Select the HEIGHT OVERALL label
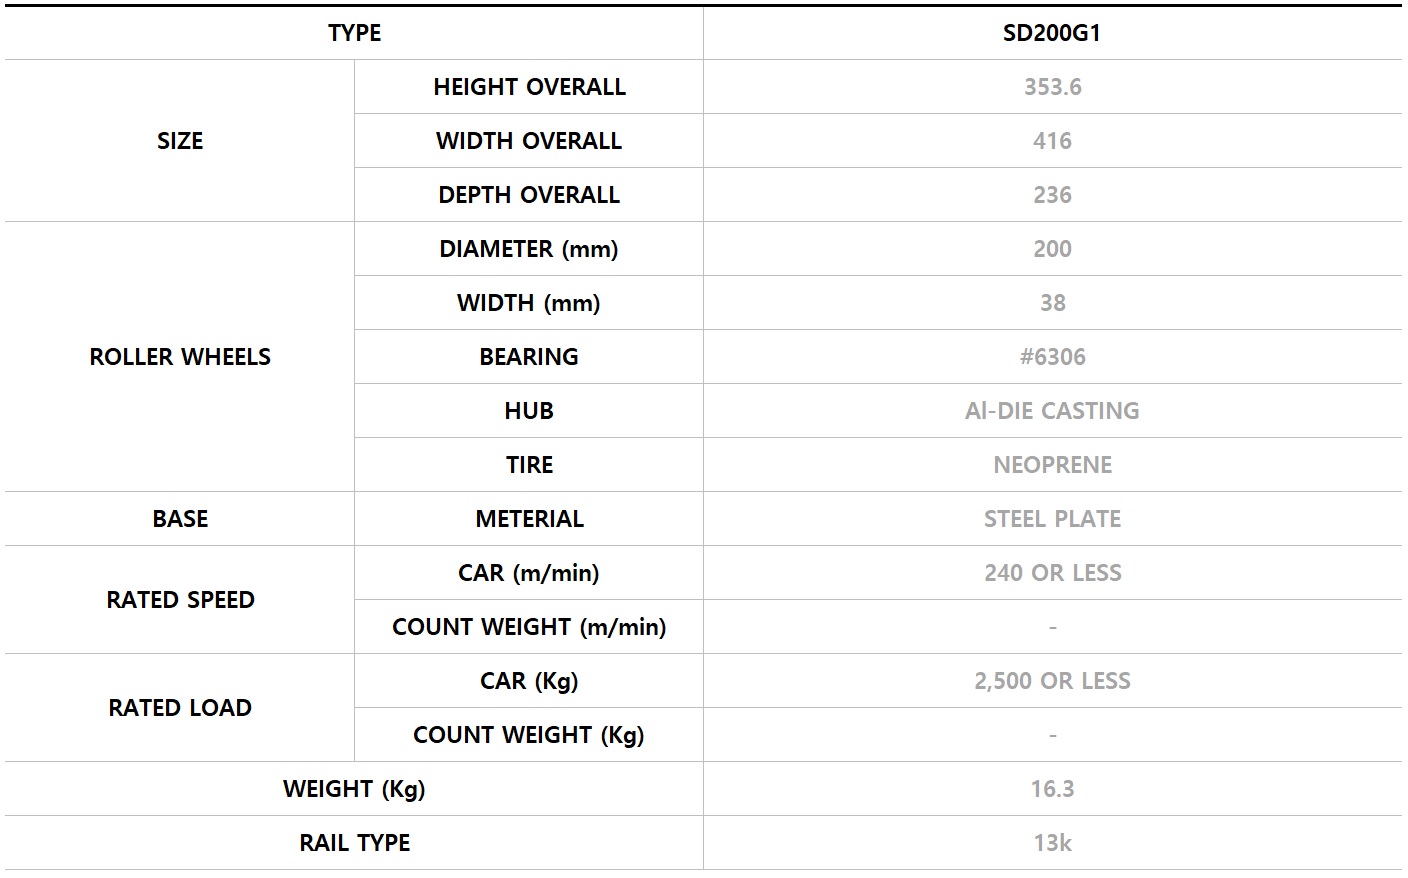Viewport: 1408px width, 878px height. coord(529,87)
